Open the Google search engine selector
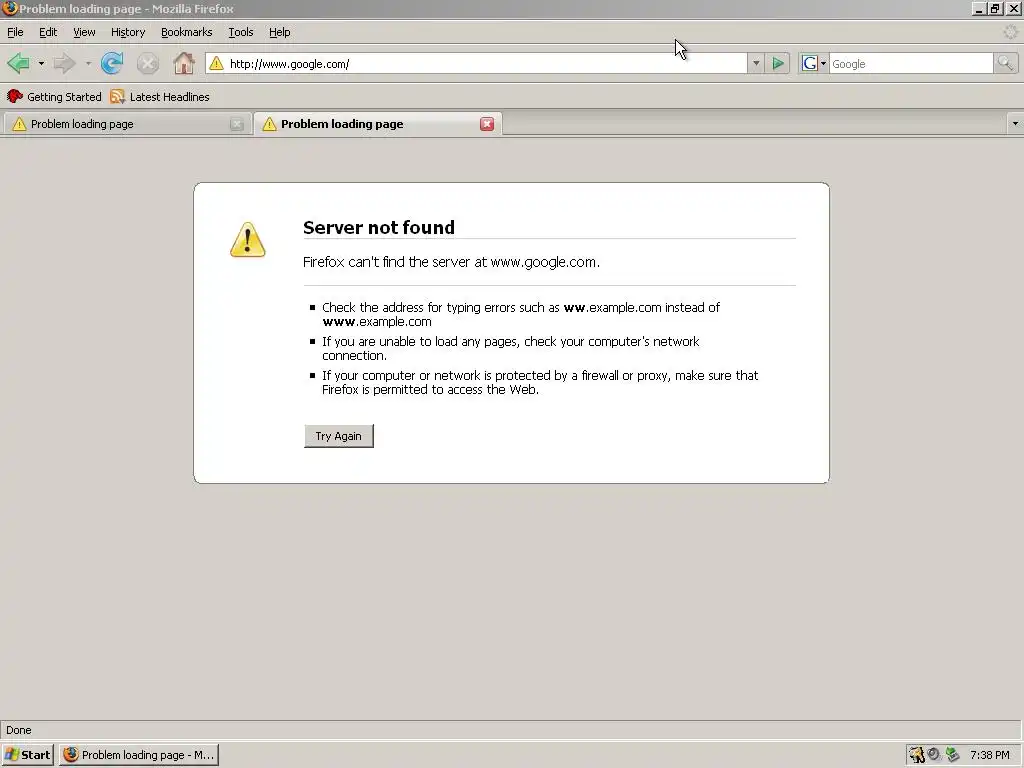1024x768 pixels. click(x=814, y=63)
